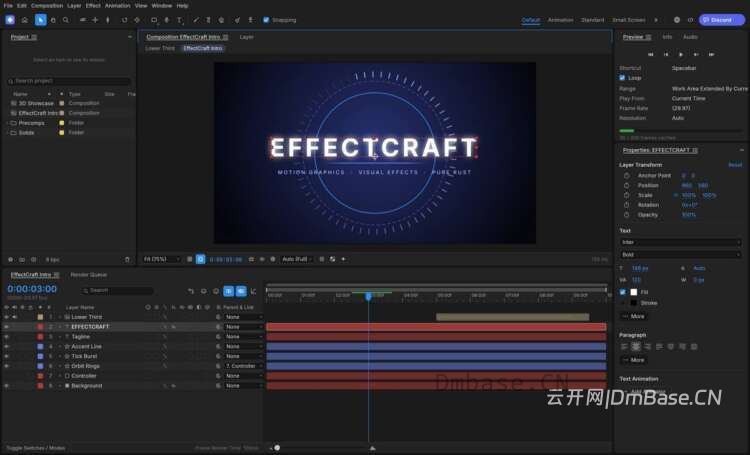The height and width of the screenshot is (455, 750).
Task: Click the Lower Third breadcrumb in the viewer
Action: [x=160, y=48]
